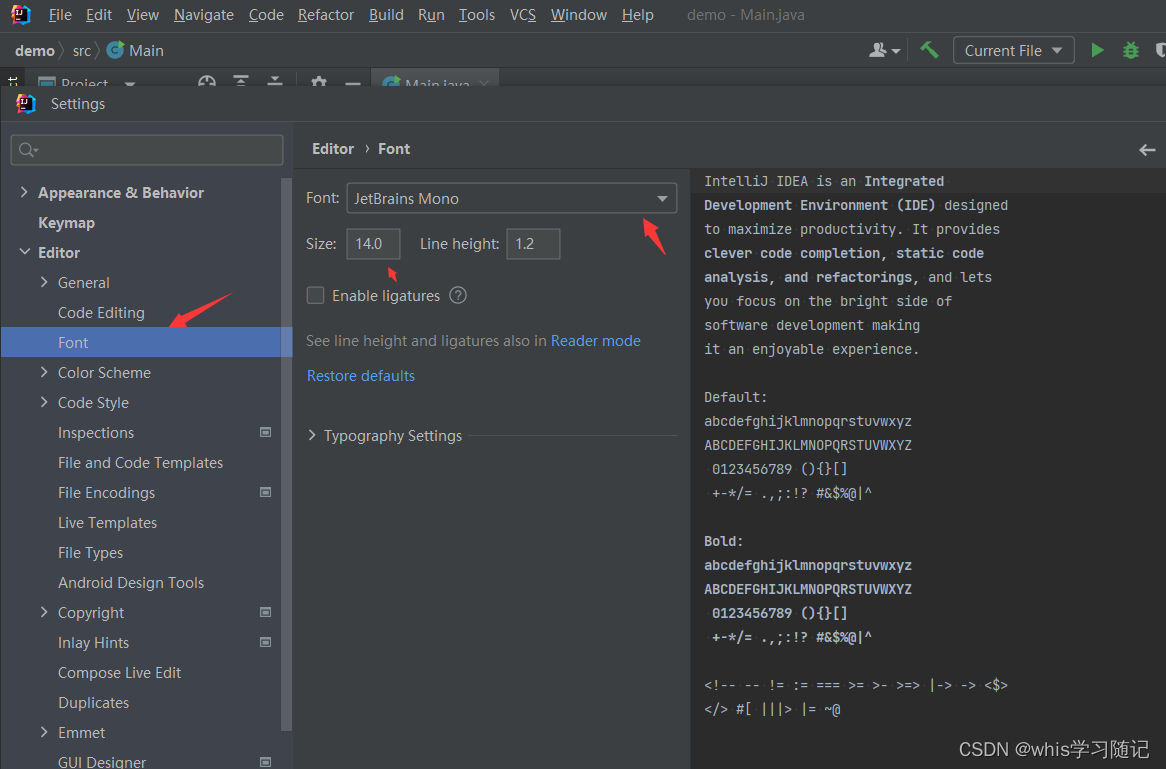Open the Help menu
Image resolution: width=1166 pixels, height=769 pixels.
point(637,15)
